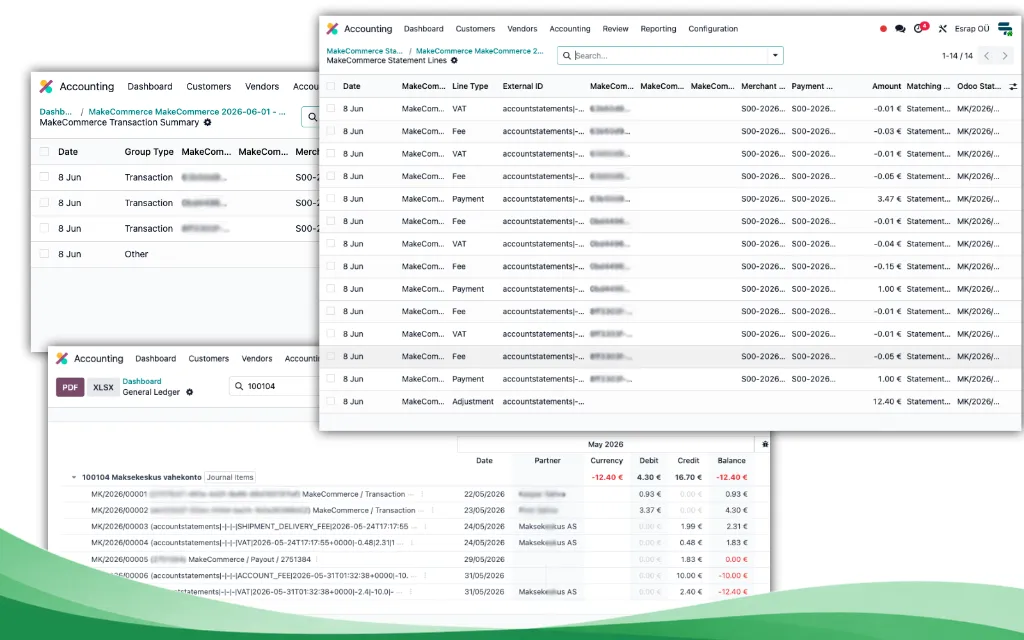Click the magnifier icon in Transaction Summary window
1024x640 pixels.
click(x=312, y=117)
